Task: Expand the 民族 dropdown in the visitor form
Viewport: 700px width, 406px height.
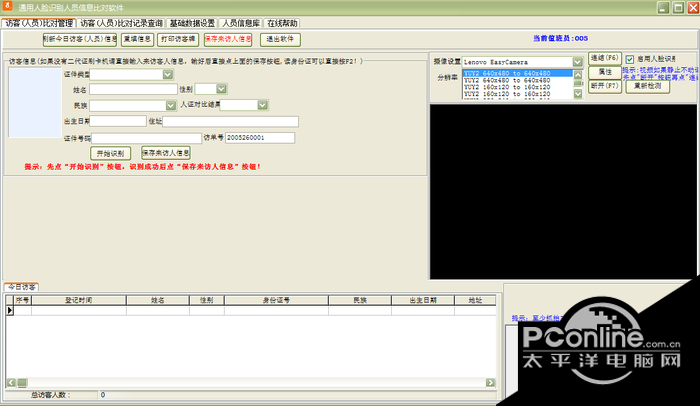Action: pyautogui.click(x=171, y=105)
